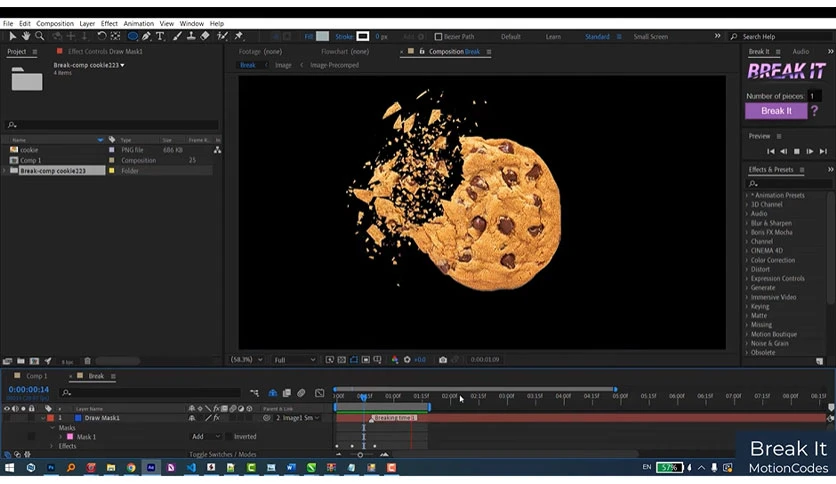
Task: Click the Windows Start button
Action: (9, 467)
